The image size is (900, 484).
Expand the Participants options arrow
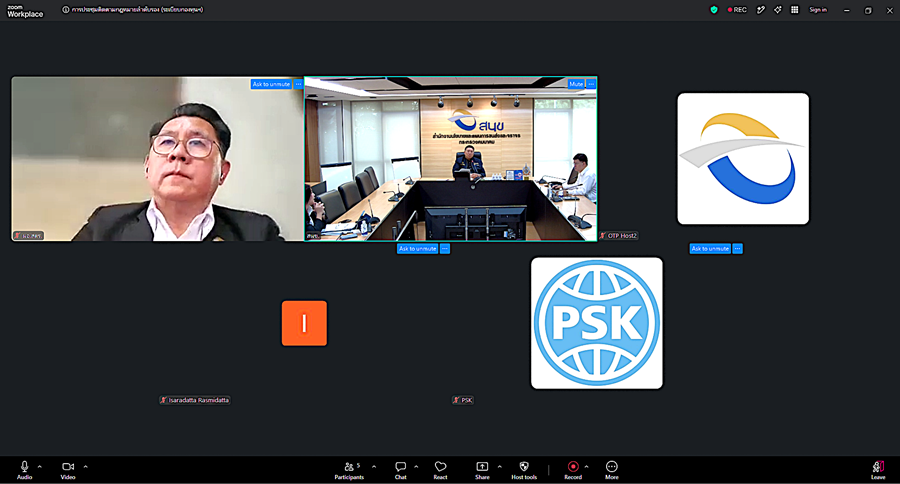pyautogui.click(x=374, y=467)
